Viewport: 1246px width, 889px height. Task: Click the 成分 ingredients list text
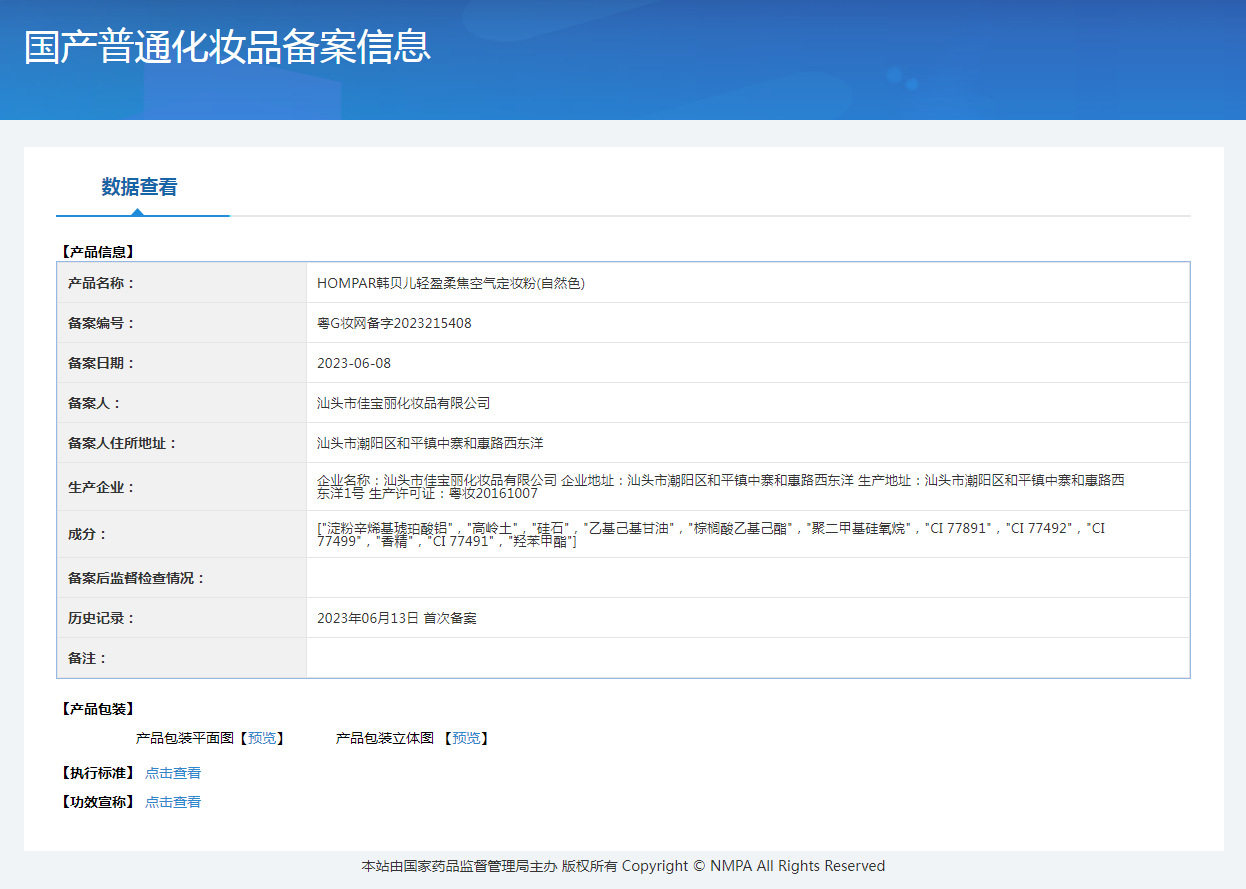click(x=711, y=534)
